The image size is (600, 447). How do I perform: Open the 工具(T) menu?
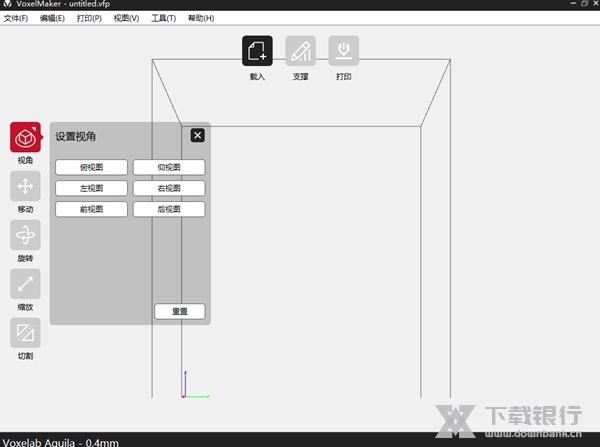[164, 18]
